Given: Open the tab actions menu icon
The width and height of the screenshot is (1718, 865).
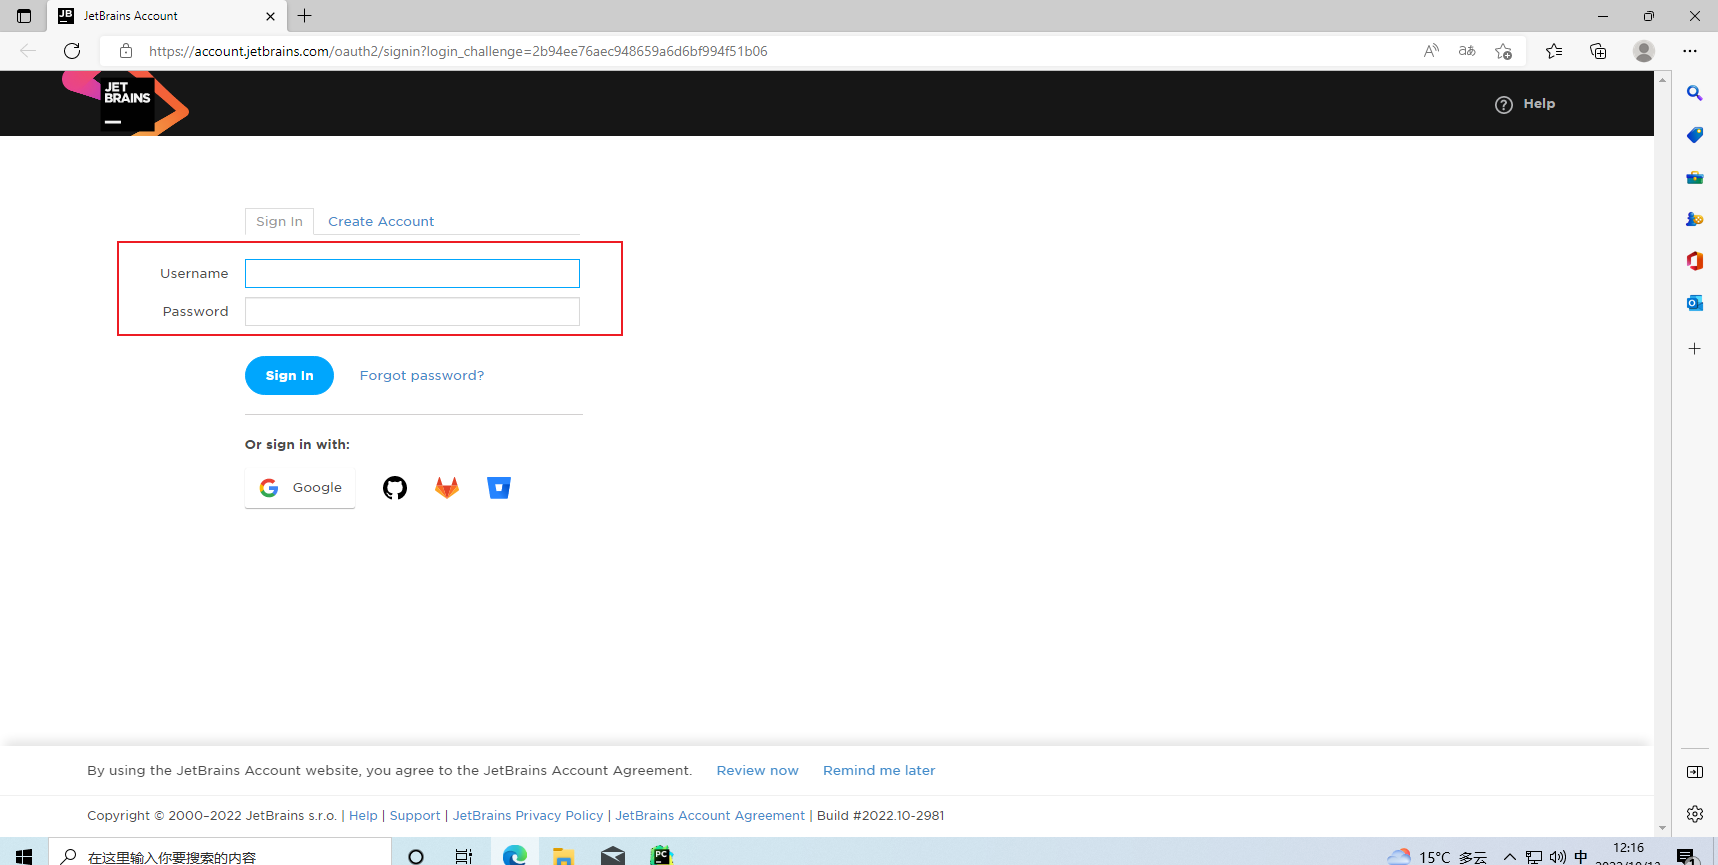Looking at the screenshot, I should tap(24, 16).
